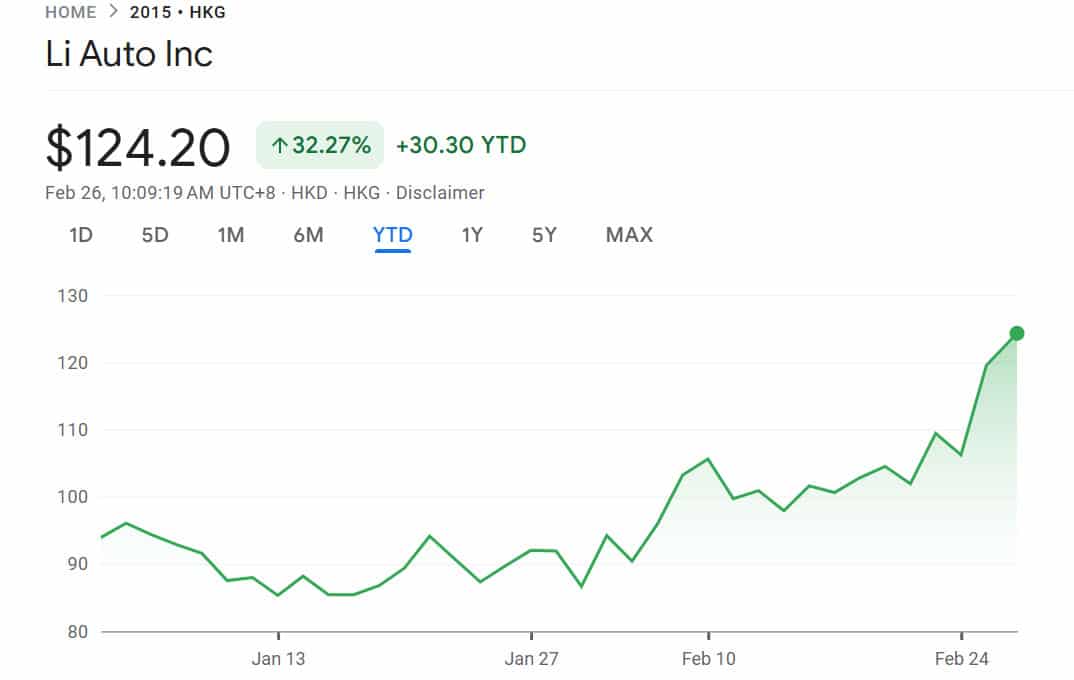Image resolution: width=1074 pixels, height=680 pixels.
Task: Click the Li Auto Inc title
Action: point(129,54)
